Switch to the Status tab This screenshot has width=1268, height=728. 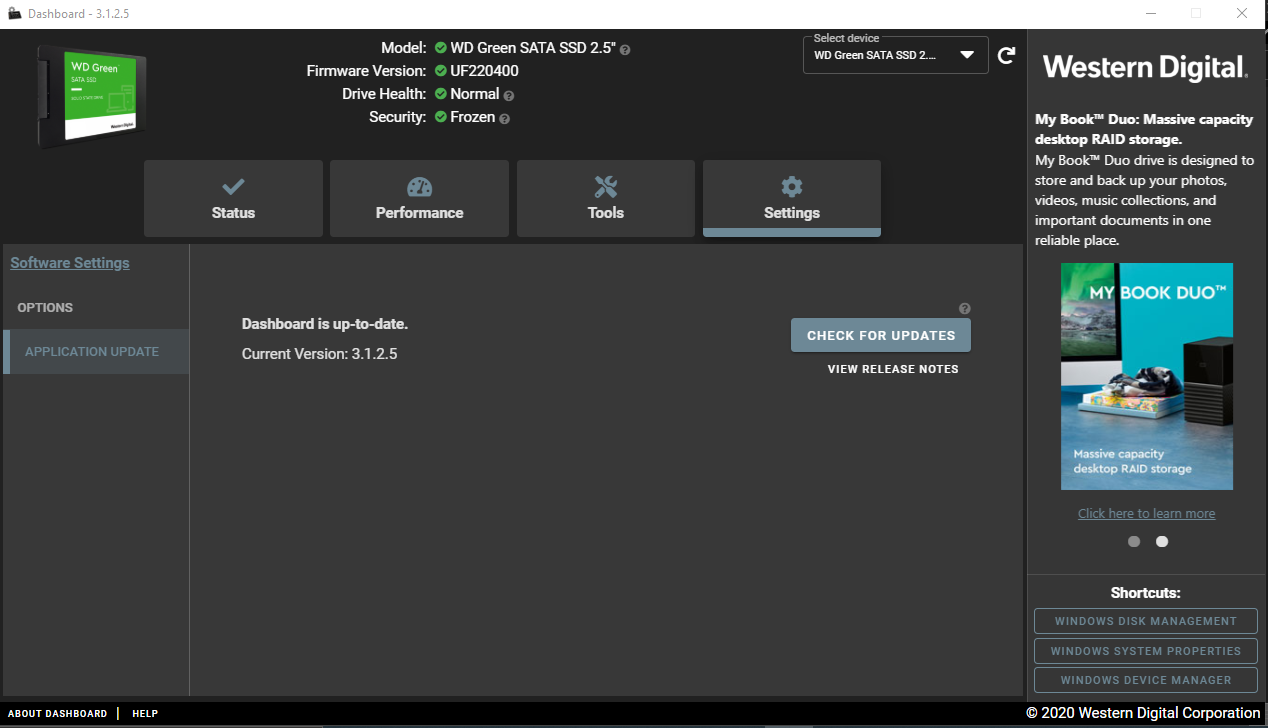233,198
